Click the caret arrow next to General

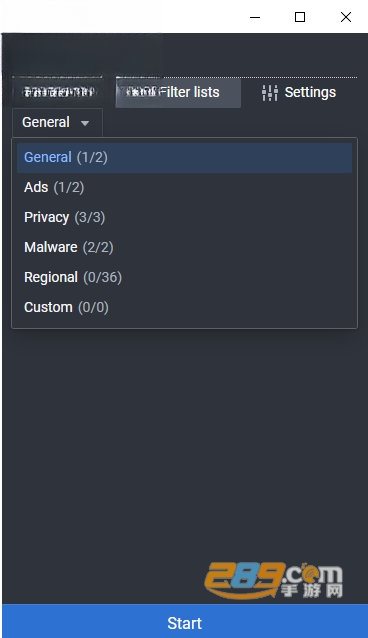(x=85, y=123)
